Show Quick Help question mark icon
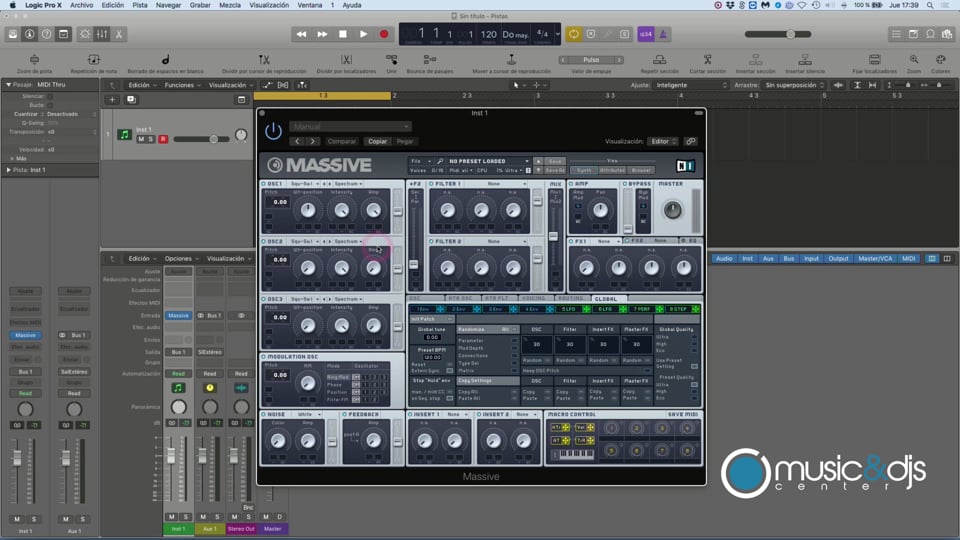 pyautogui.click(x=47, y=34)
